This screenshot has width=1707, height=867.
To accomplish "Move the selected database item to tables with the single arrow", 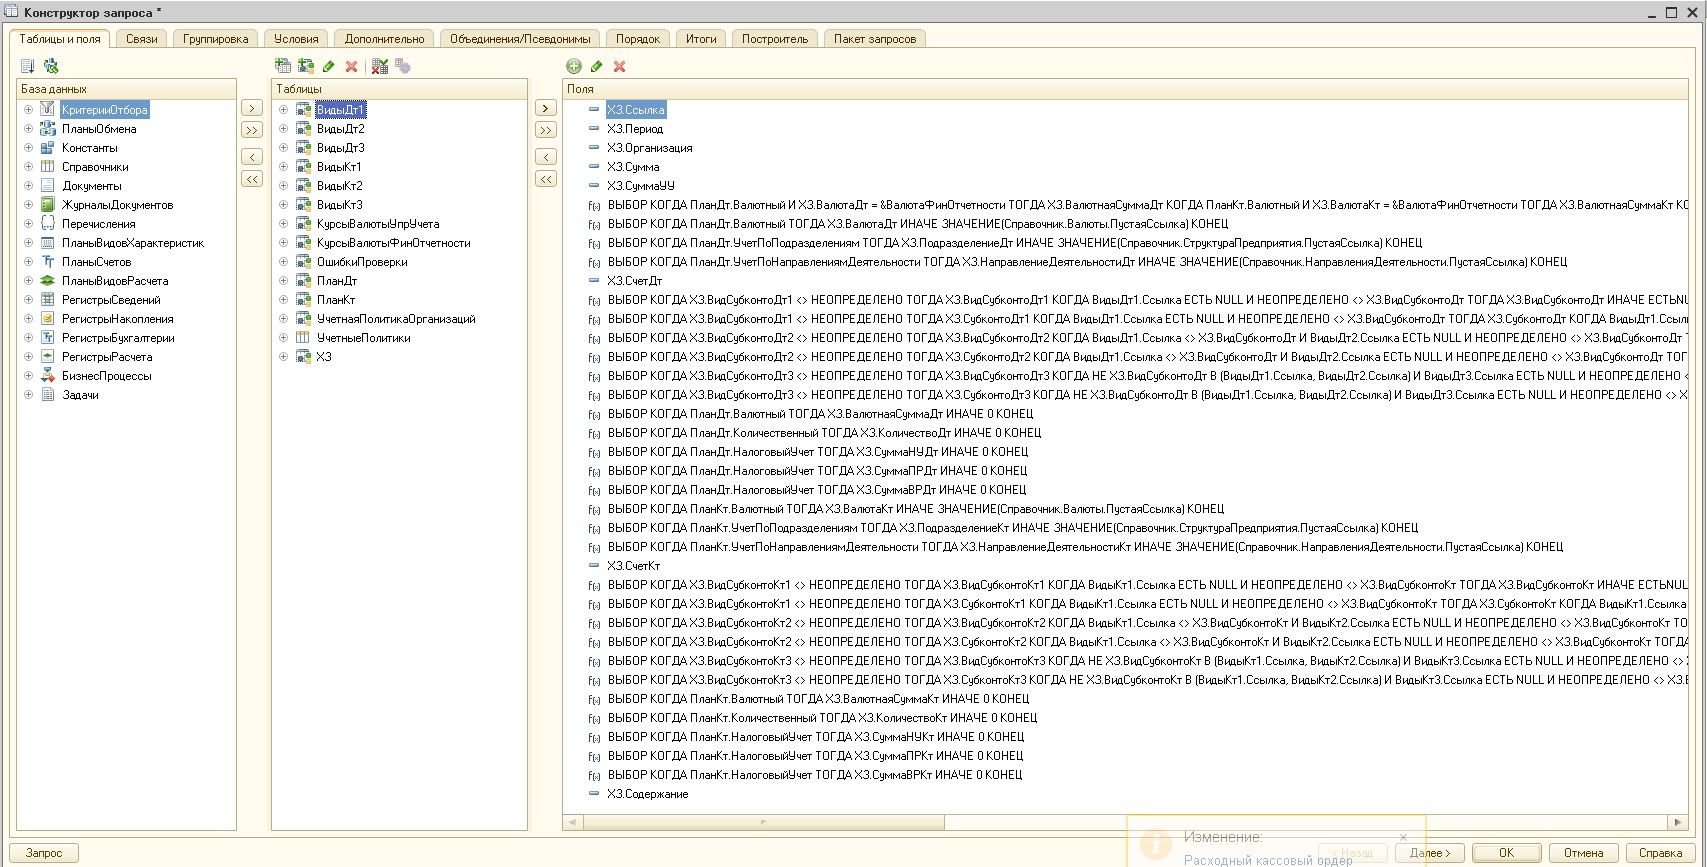I will [252, 108].
